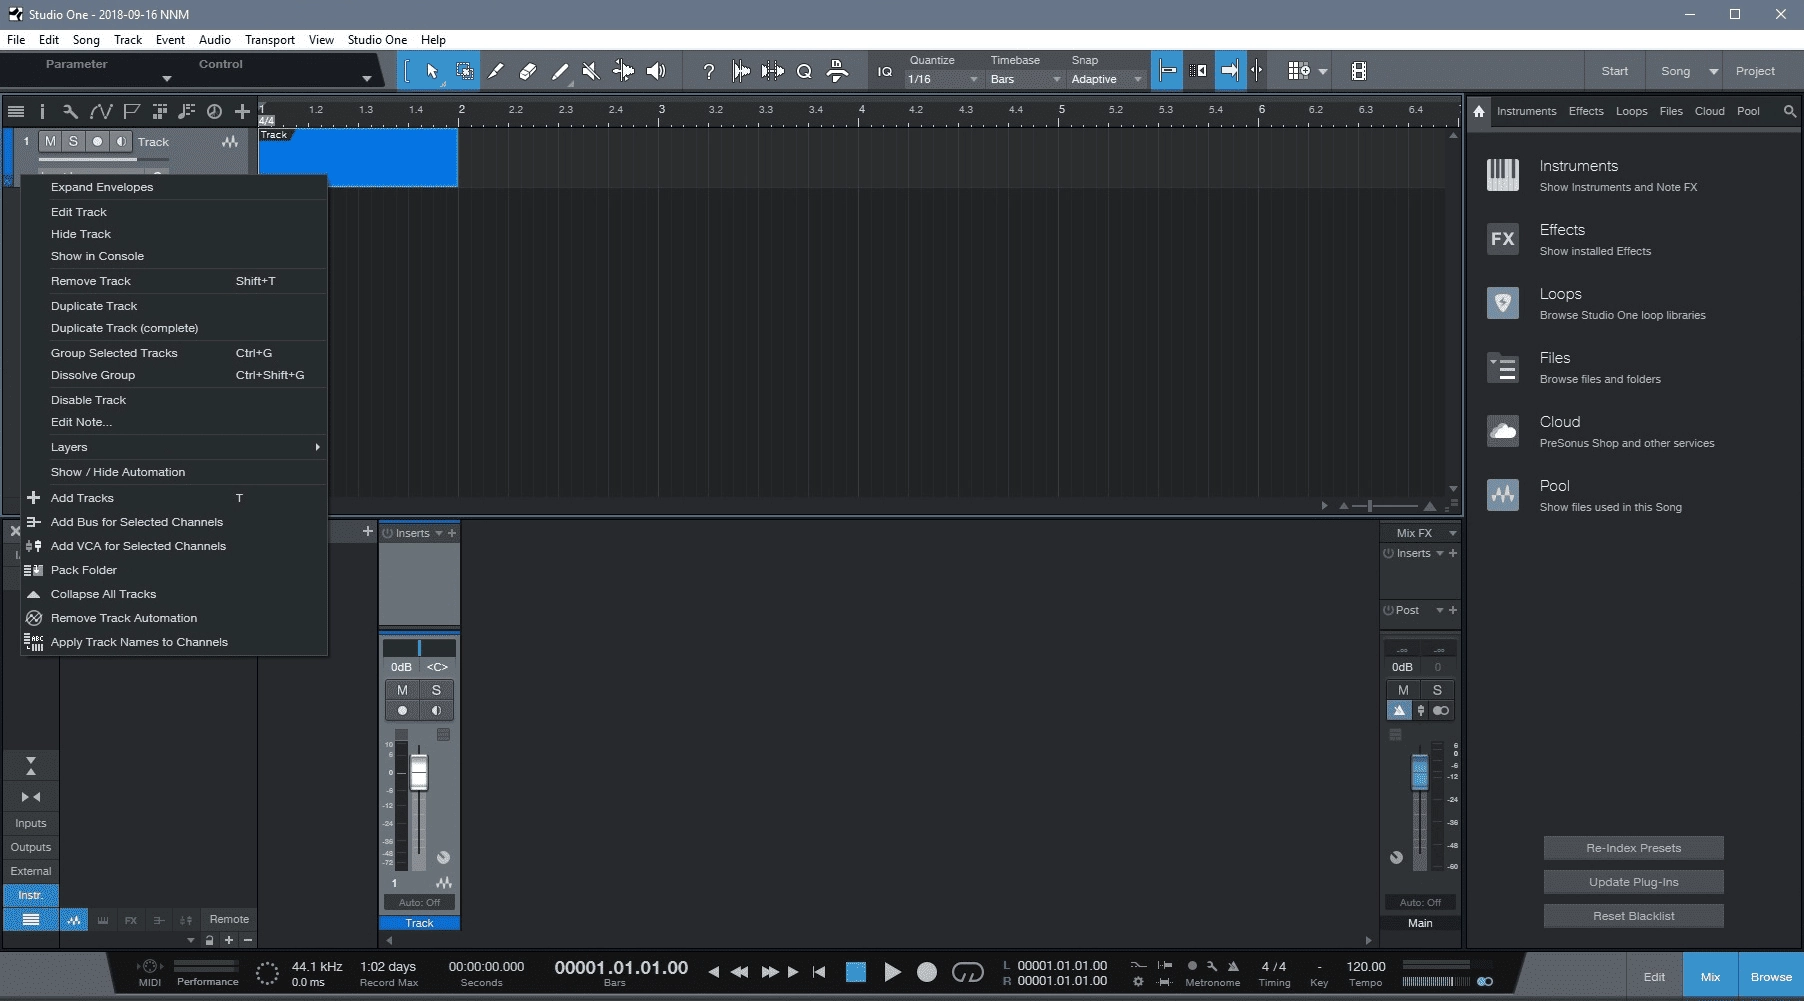Toggle Snap to grid button

[1168, 71]
